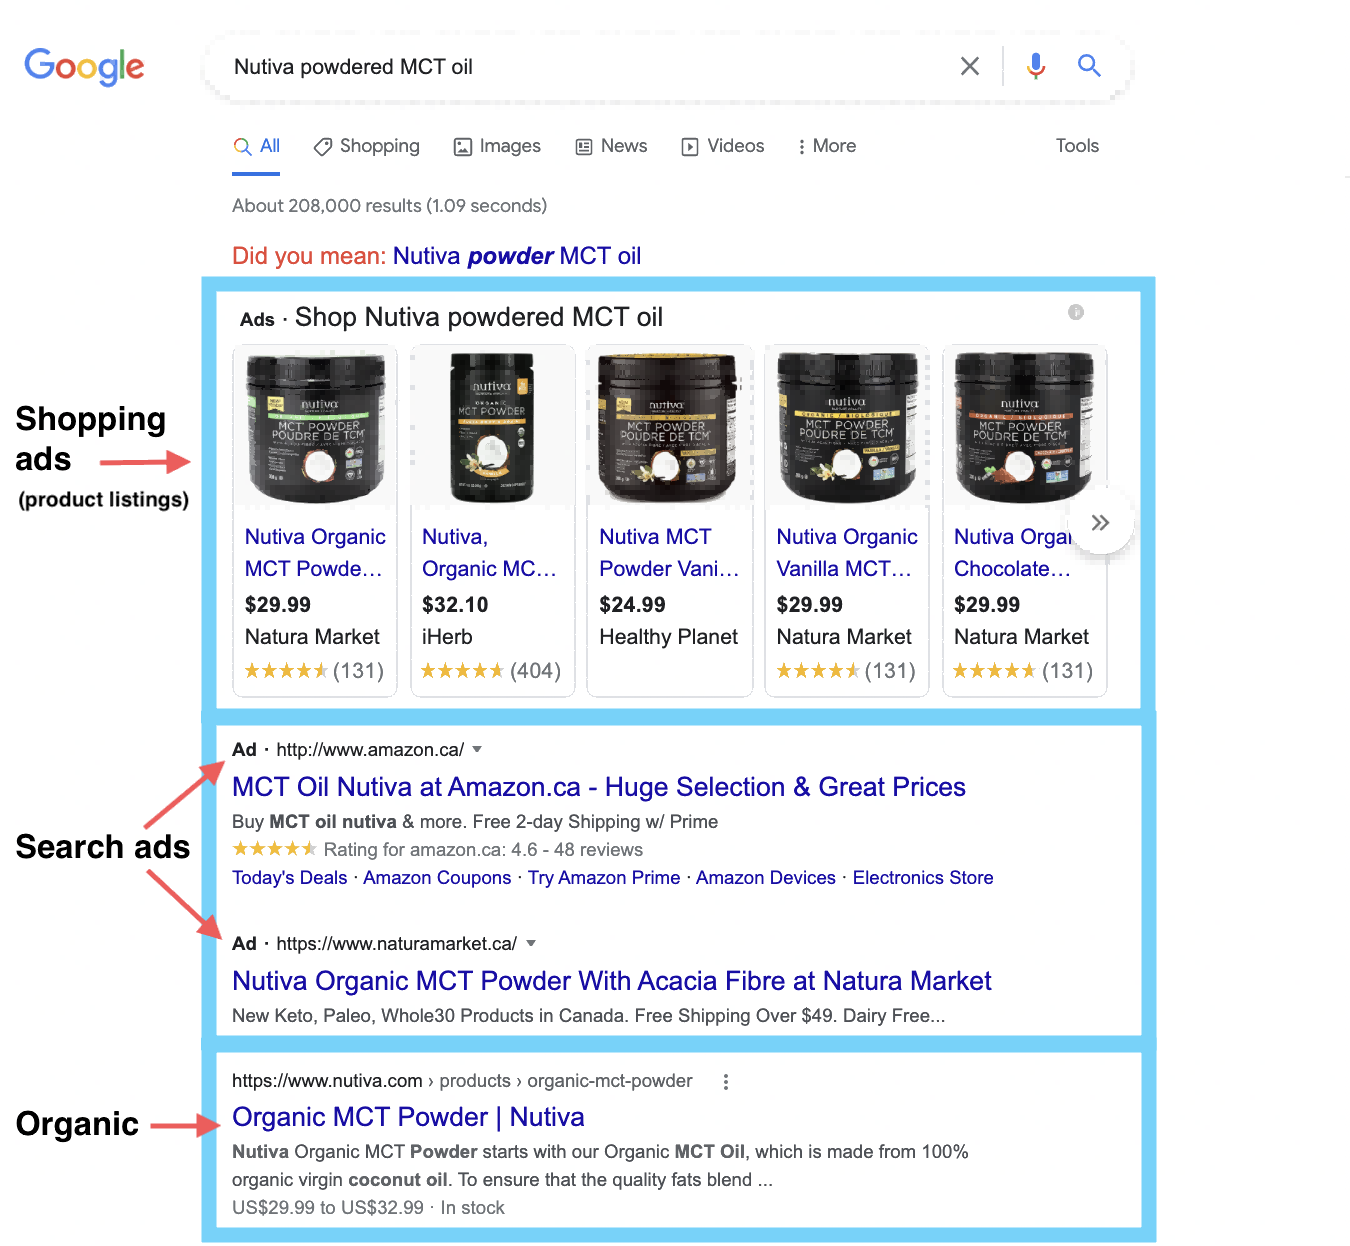Open the Tools search options

1077,146
